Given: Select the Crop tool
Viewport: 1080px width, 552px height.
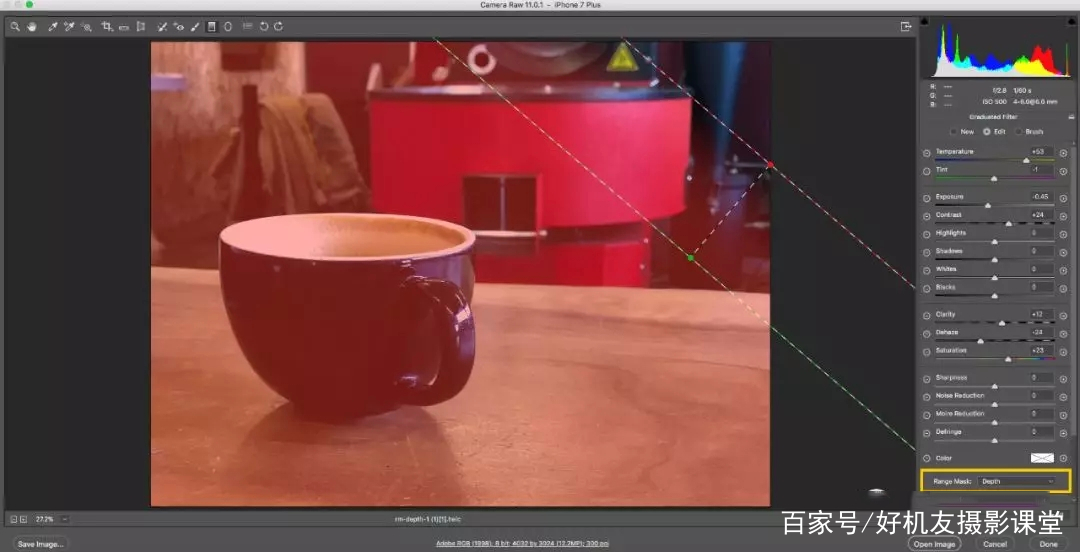Looking at the screenshot, I should tap(107, 27).
